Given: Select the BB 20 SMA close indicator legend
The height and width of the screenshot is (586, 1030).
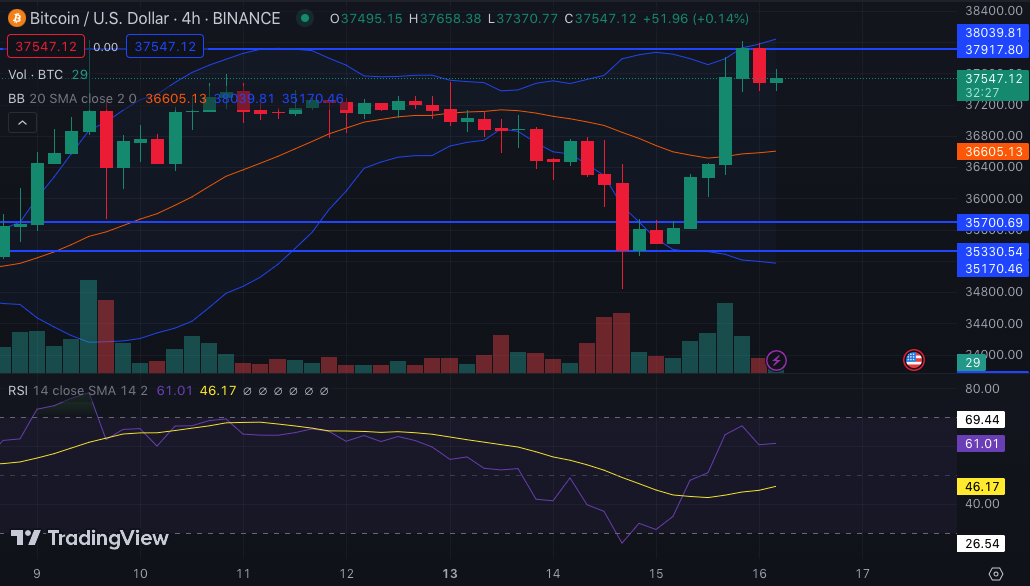Looking at the screenshot, I should (72, 99).
